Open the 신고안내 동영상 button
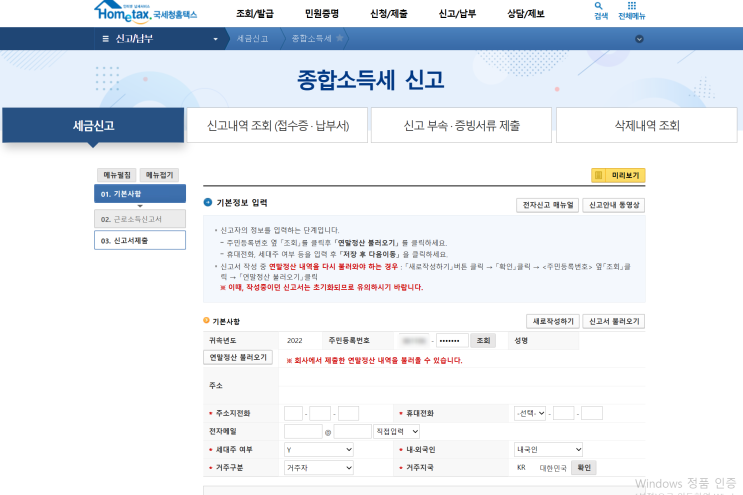743x495 pixels. (x=614, y=205)
